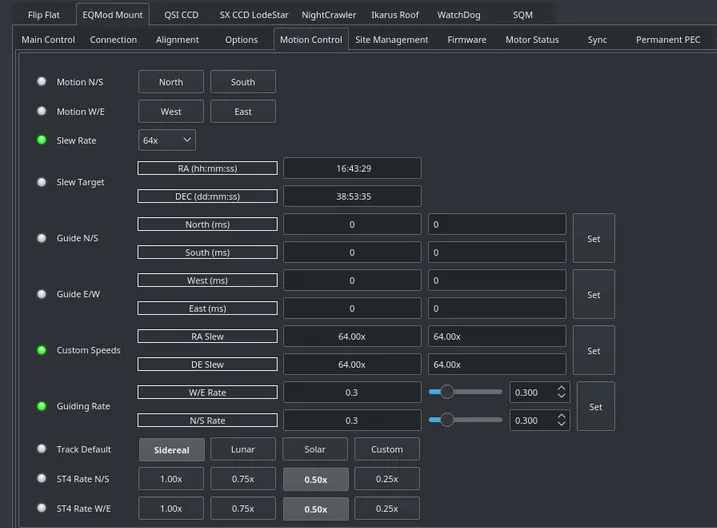Open the SQM device tab

[x=523, y=15]
